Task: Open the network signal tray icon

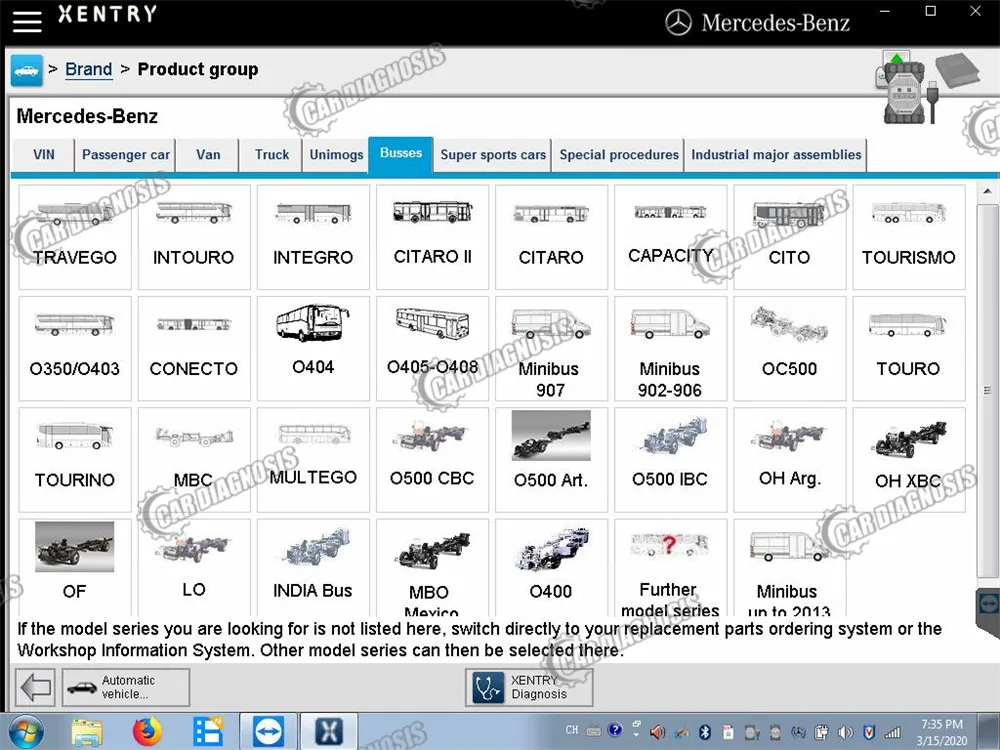Action: 893,732
